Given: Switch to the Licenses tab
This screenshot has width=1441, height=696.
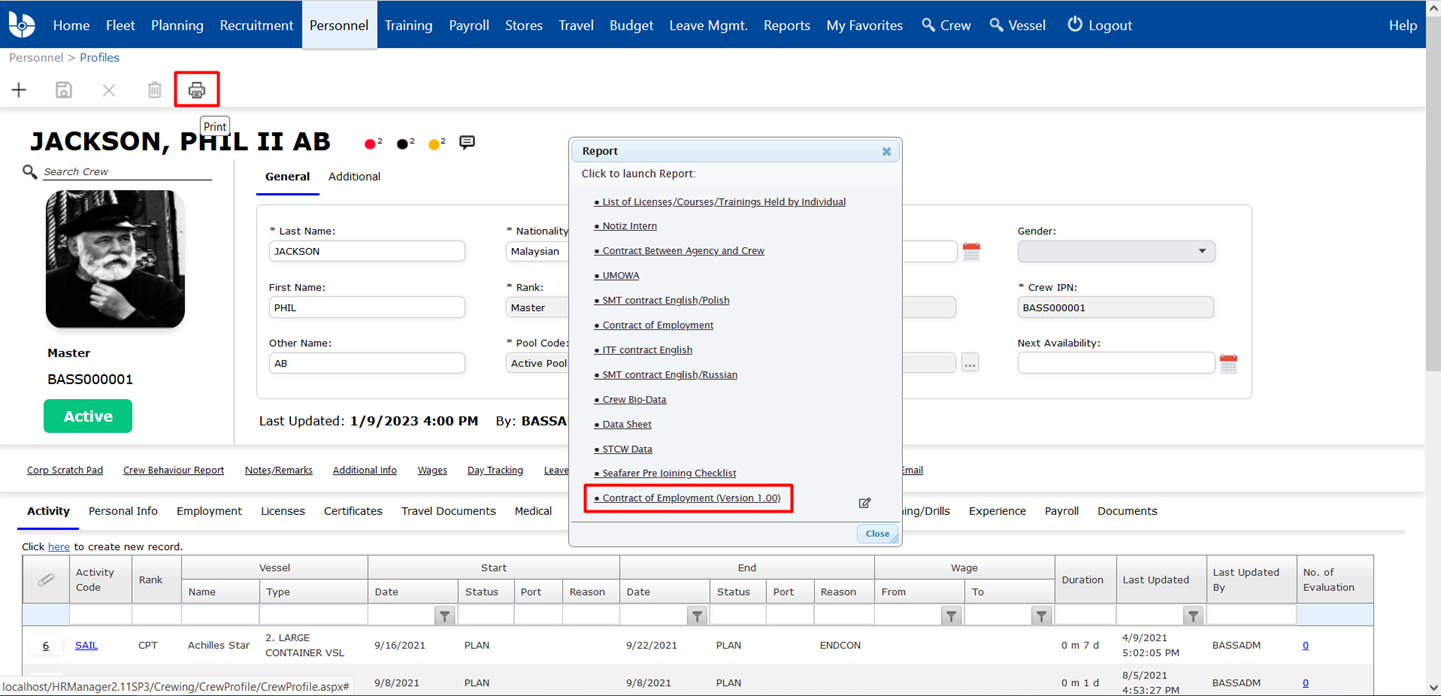Looking at the screenshot, I should (x=283, y=511).
